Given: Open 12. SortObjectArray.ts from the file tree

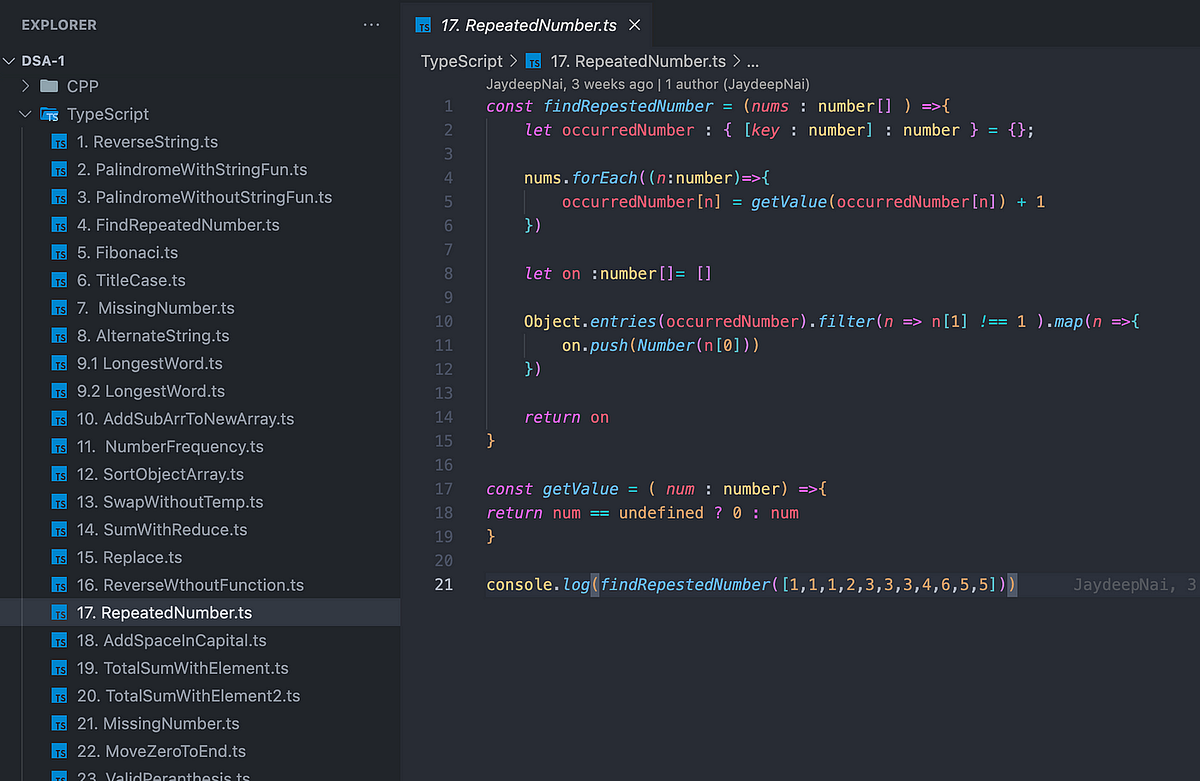Looking at the screenshot, I should click(x=157, y=474).
